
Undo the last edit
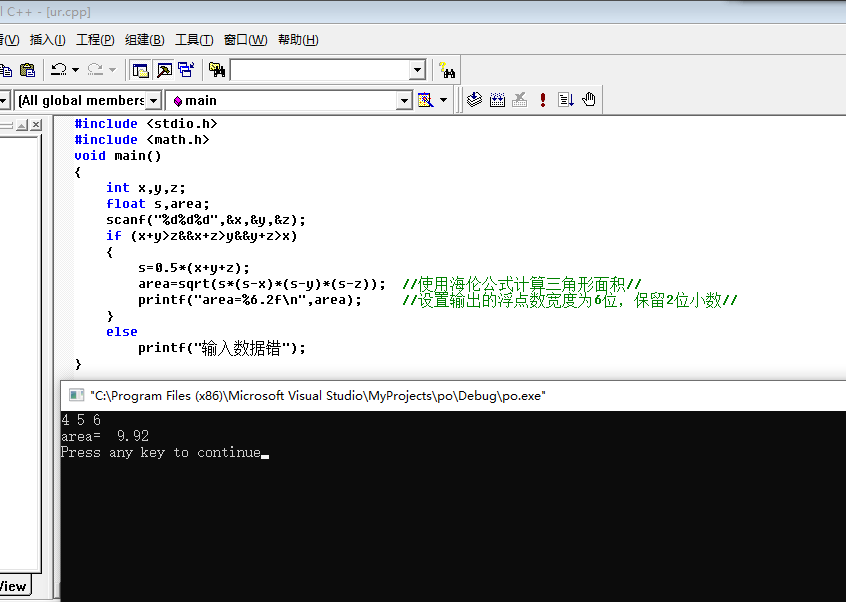[x=59, y=70]
